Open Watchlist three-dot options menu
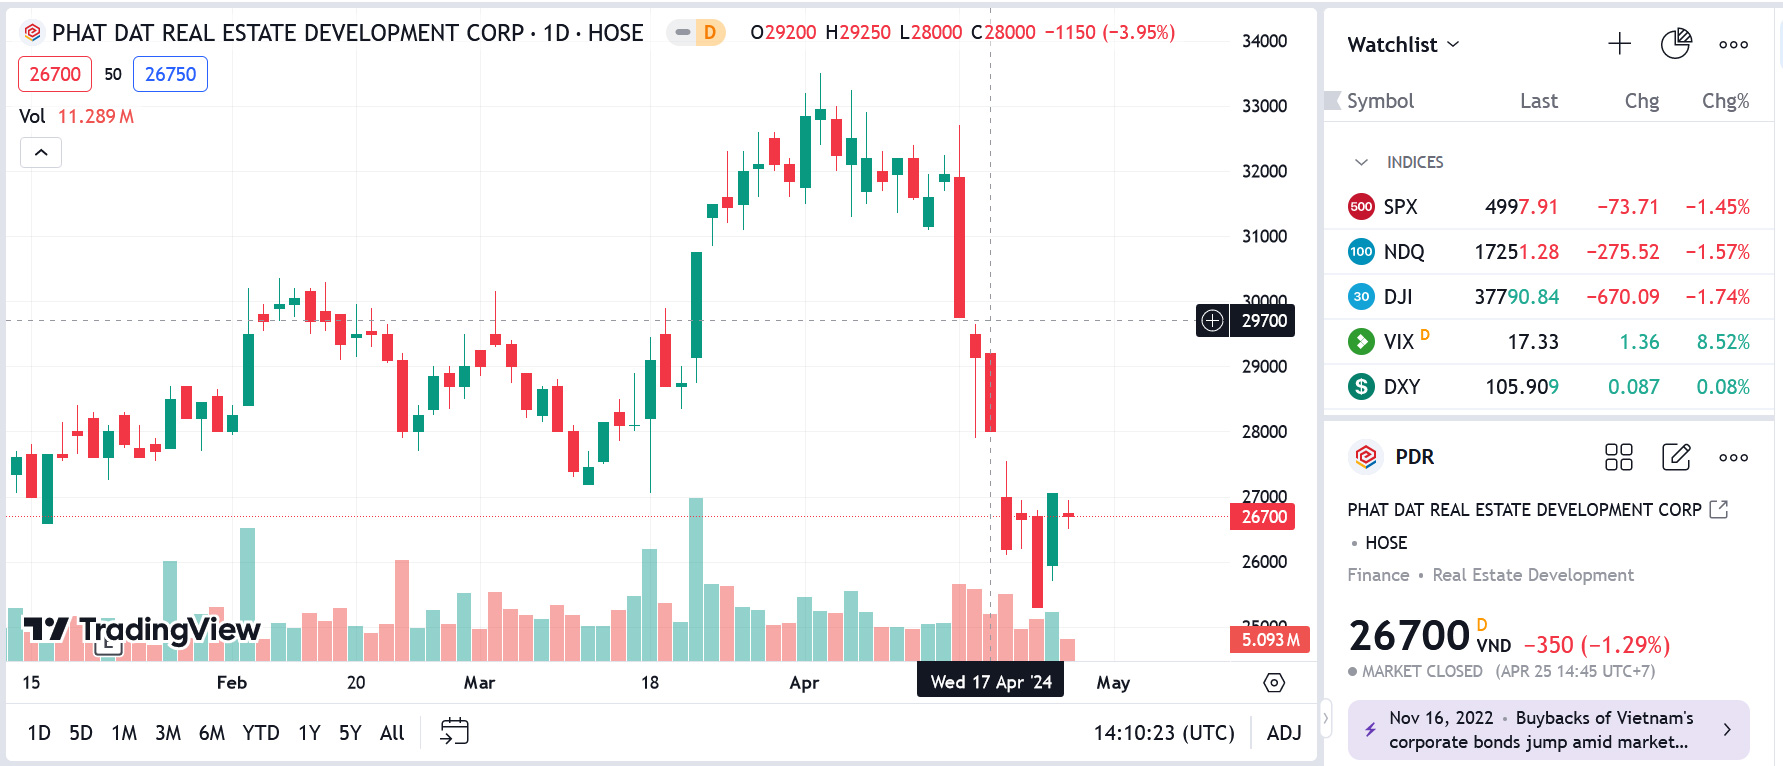 point(1733,44)
